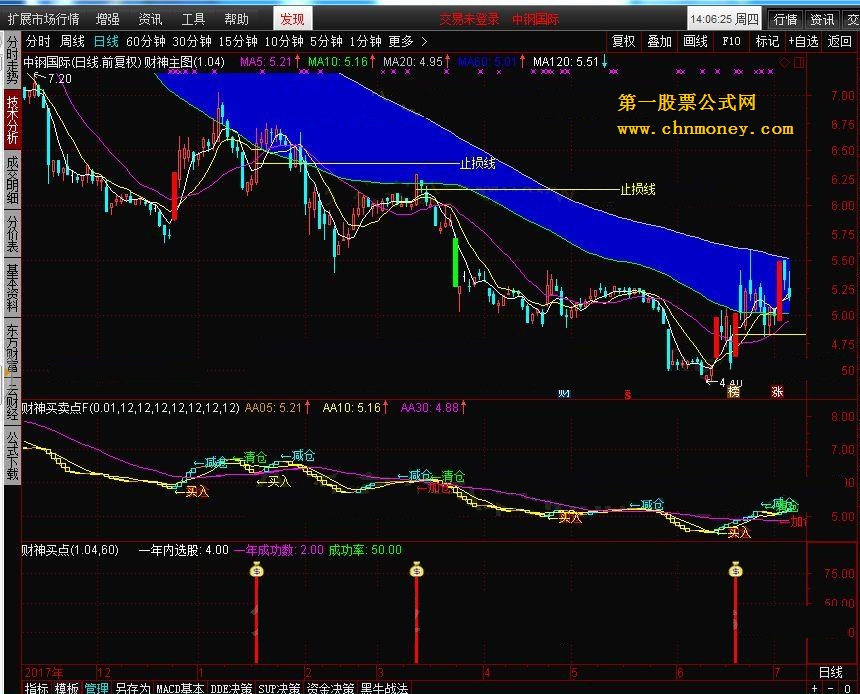Click the 指标 indicator button
Image resolution: width=860 pixels, height=694 pixels.
[x=36, y=688]
